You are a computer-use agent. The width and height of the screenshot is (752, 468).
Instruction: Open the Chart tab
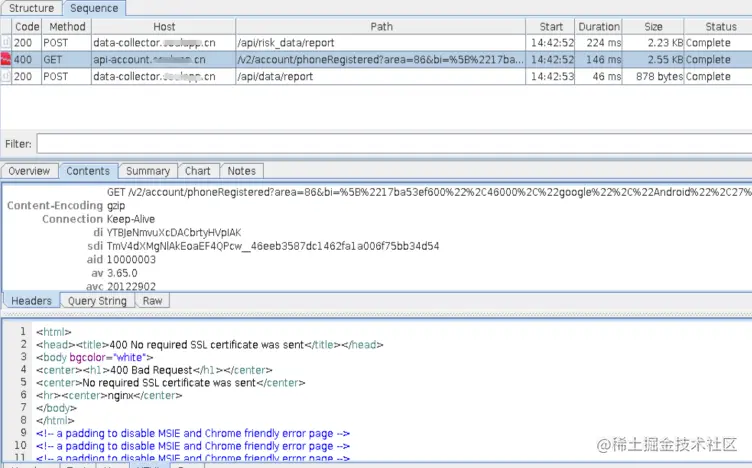click(198, 171)
